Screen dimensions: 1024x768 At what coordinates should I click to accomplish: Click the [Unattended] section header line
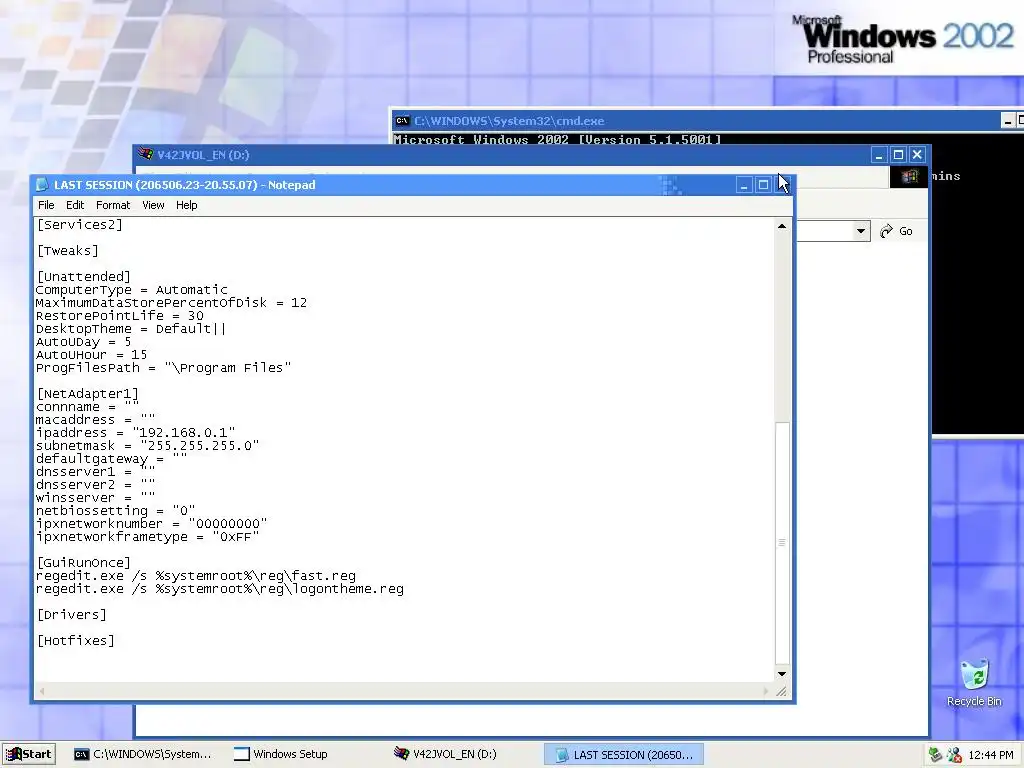(x=84, y=277)
